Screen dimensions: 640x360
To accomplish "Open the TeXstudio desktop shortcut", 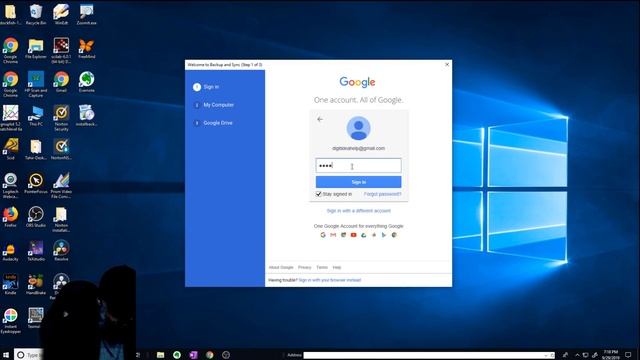I will 36,251.
